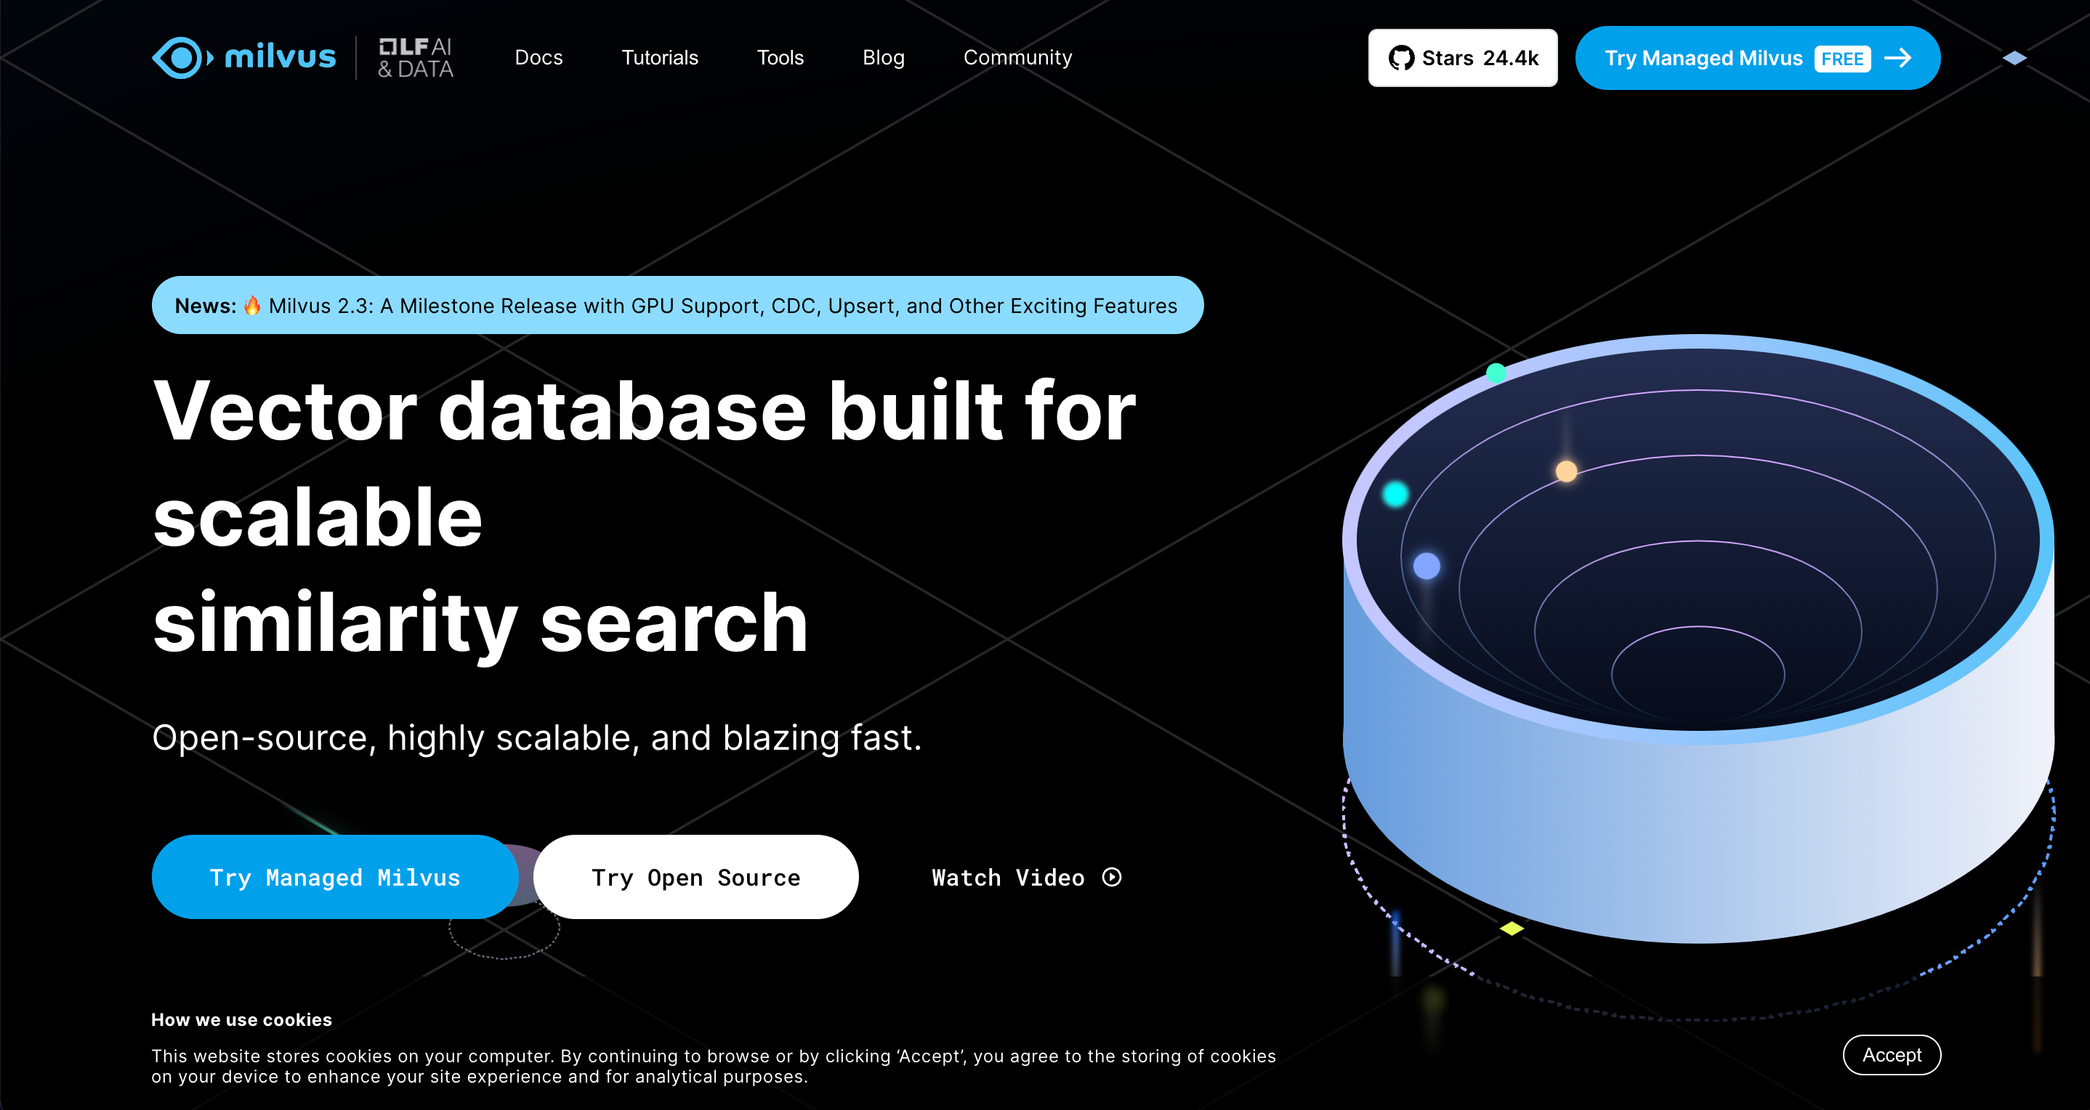This screenshot has height=1110, width=2090.
Task: Expand the Tools navigation menu
Action: coord(780,58)
